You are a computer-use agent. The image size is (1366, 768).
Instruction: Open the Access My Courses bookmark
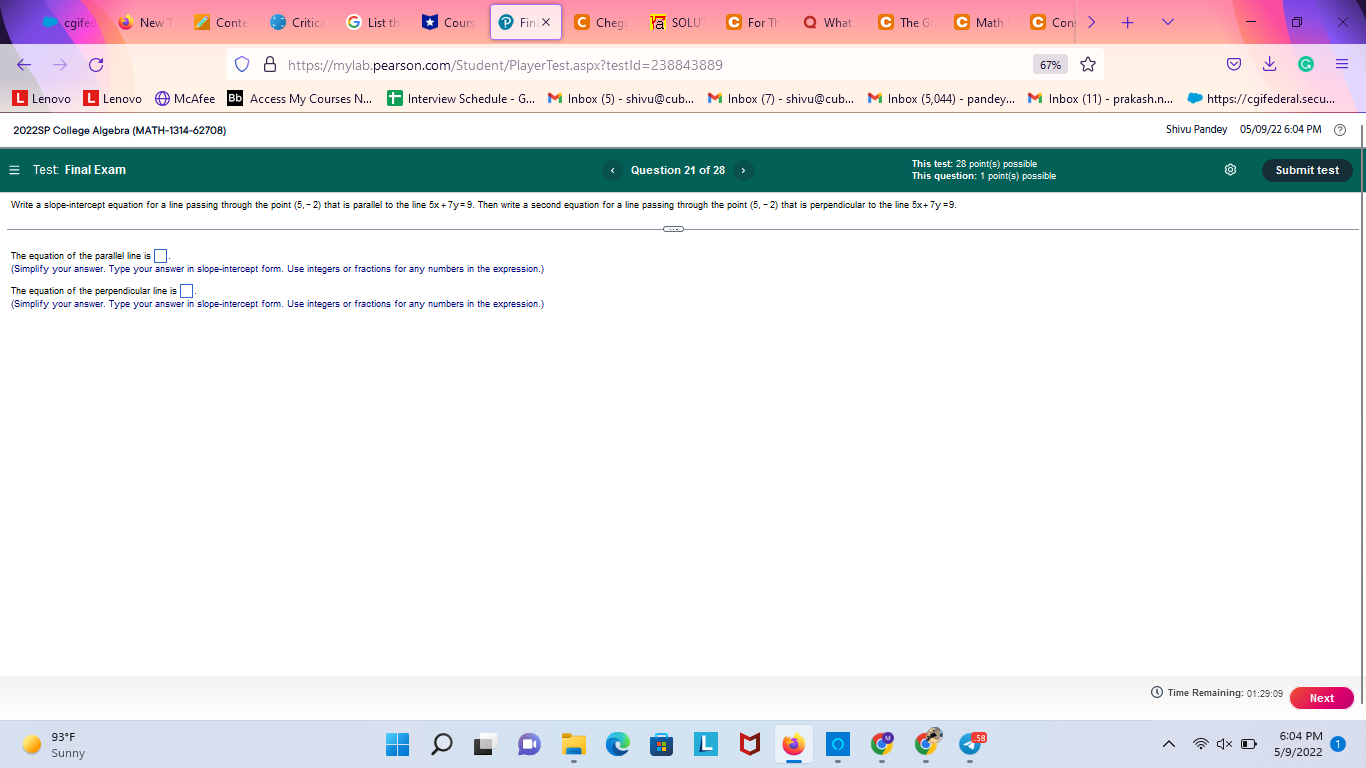pyautogui.click(x=300, y=99)
